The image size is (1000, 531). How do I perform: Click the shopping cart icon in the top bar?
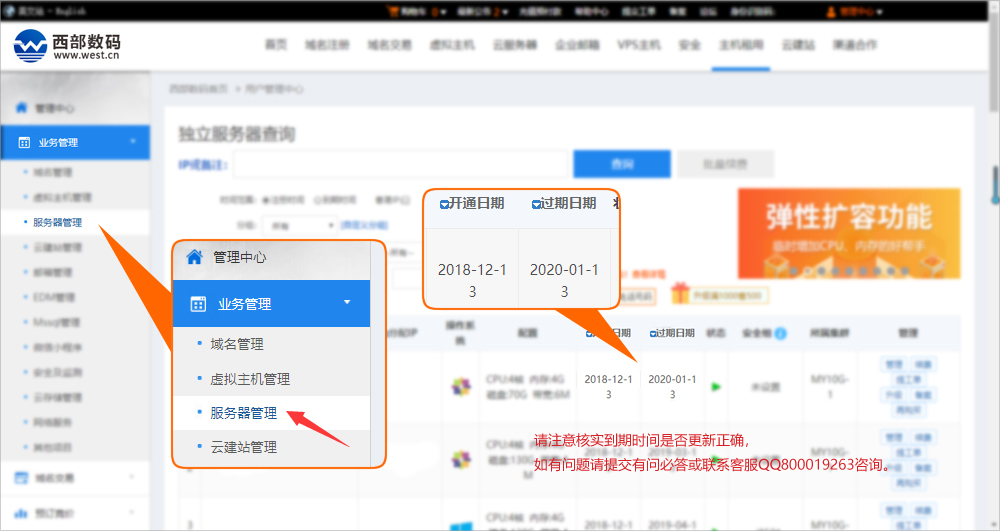391,12
